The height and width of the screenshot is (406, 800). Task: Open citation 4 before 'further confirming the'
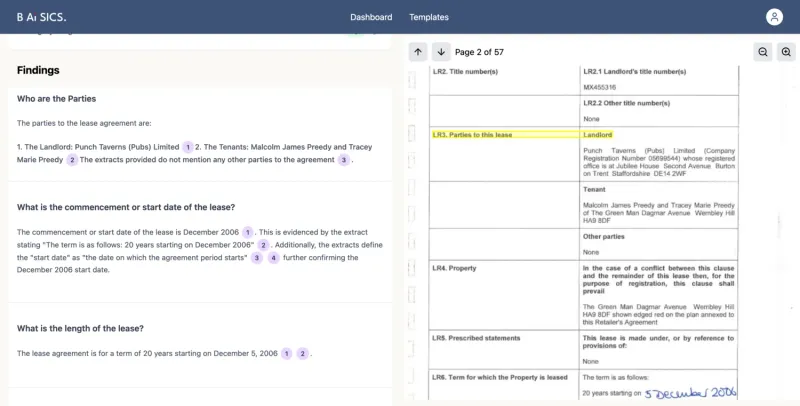[273, 258]
